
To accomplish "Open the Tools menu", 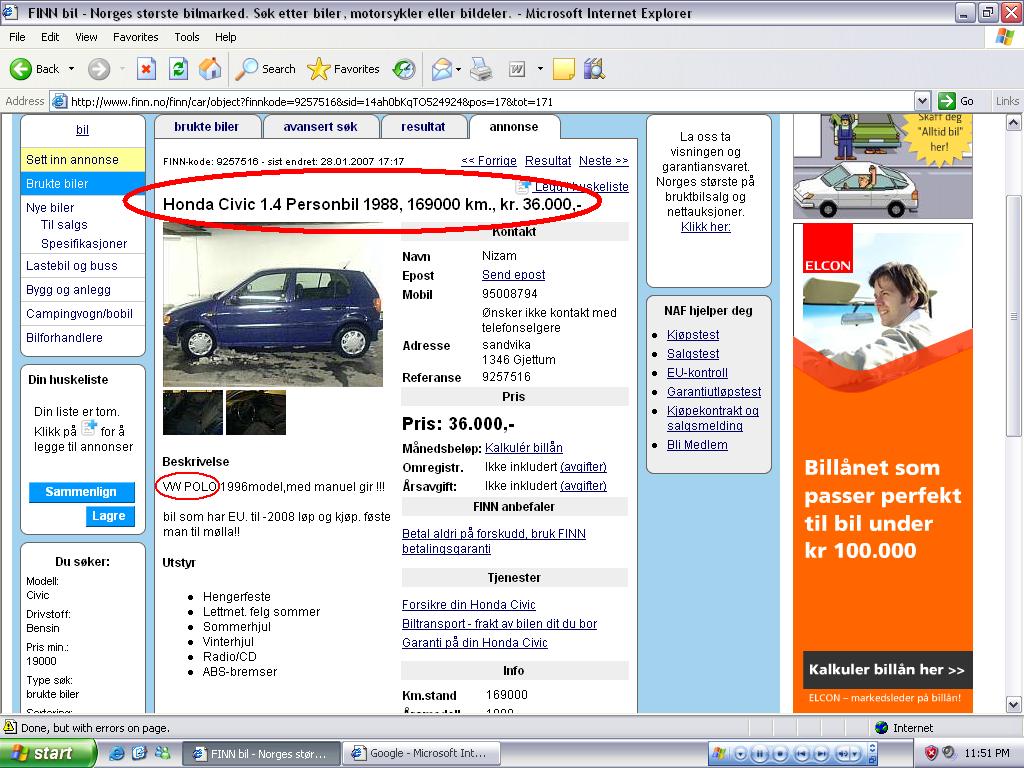I will pyautogui.click(x=187, y=37).
